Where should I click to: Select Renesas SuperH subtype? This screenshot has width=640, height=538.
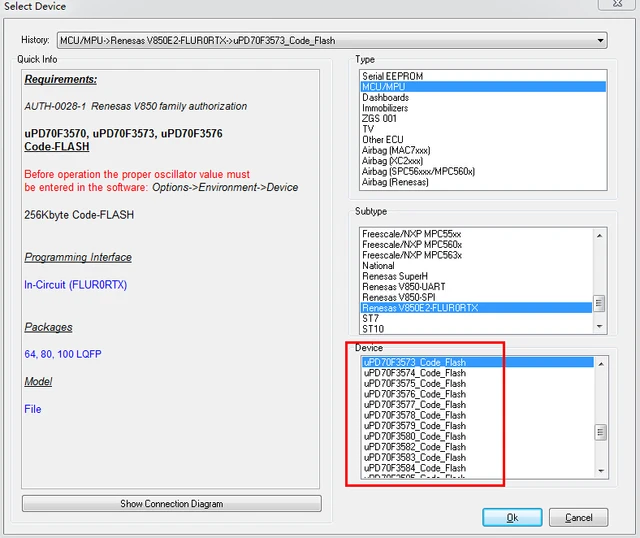[476, 276]
